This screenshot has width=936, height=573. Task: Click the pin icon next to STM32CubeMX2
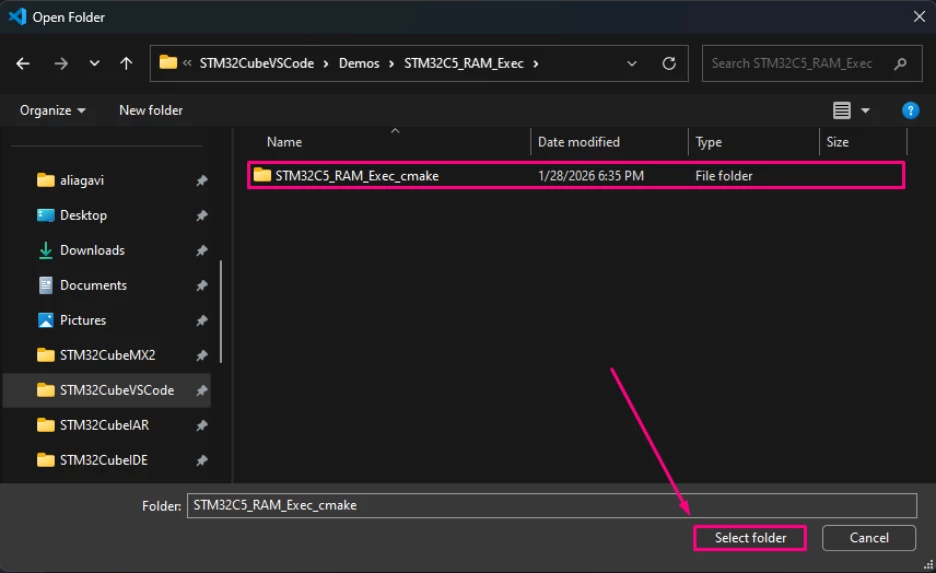click(202, 356)
